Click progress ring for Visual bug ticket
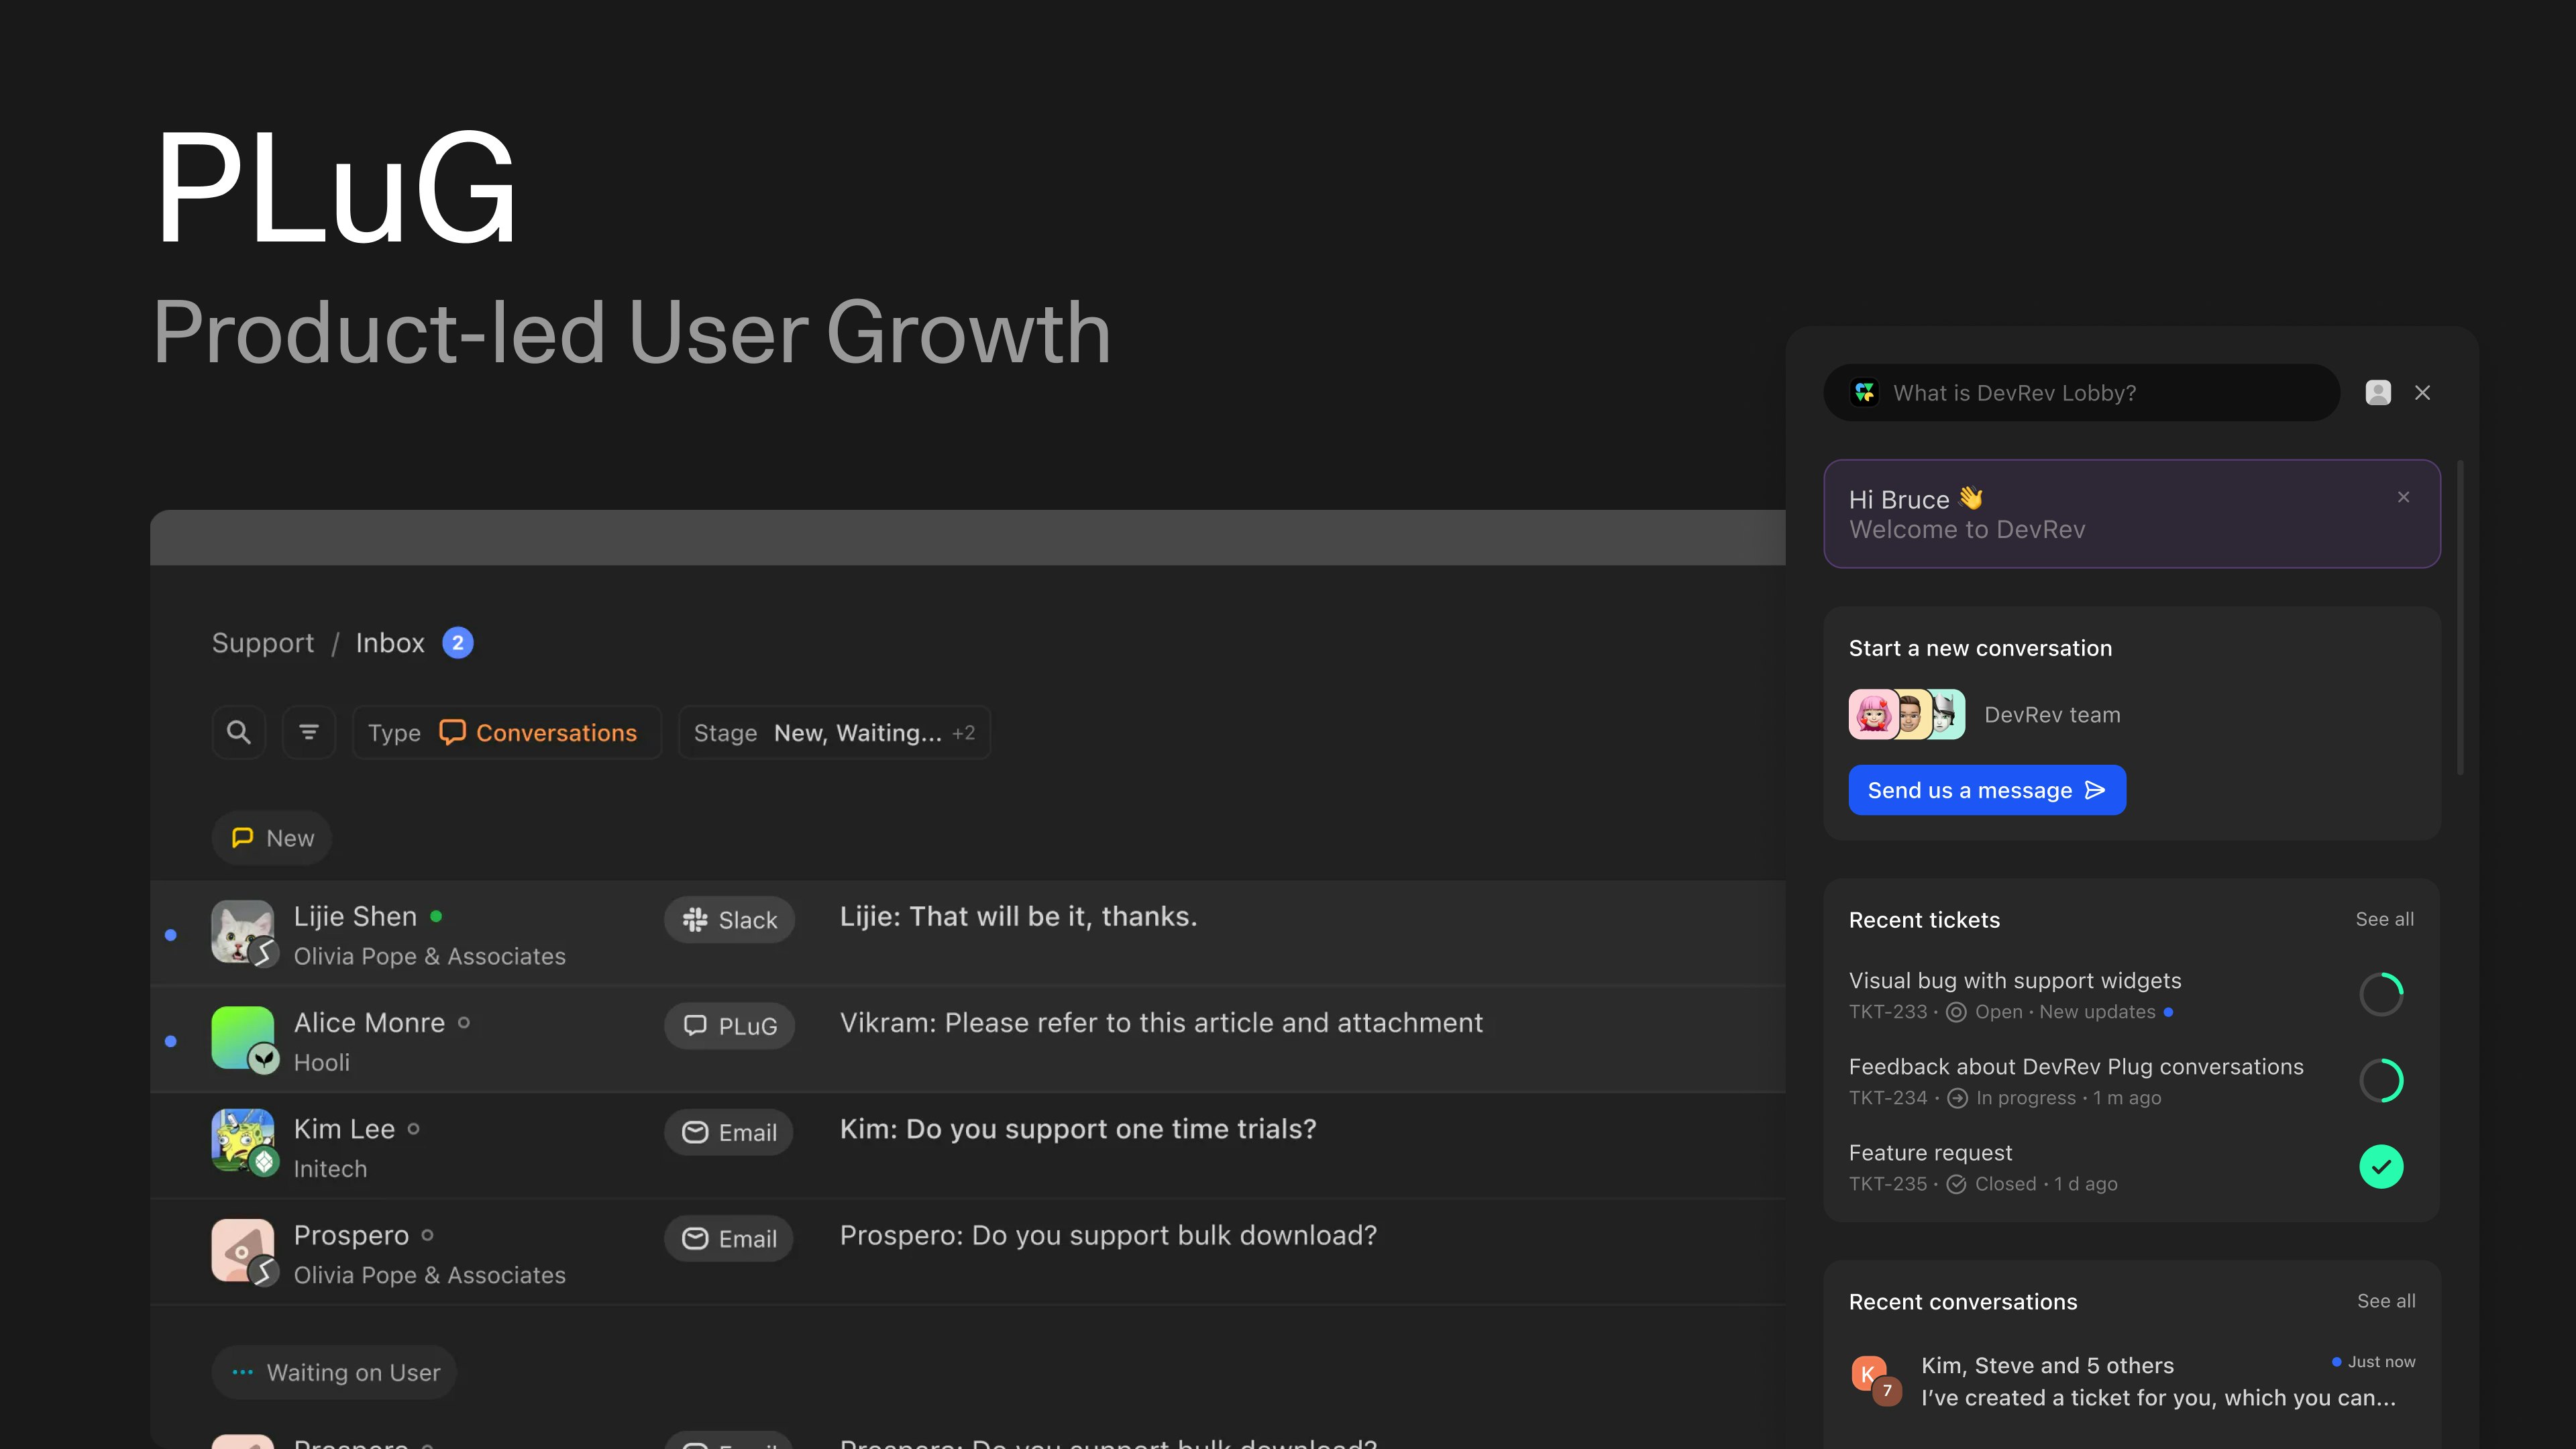The image size is (2576, 1449). [x=2381, y=994]
